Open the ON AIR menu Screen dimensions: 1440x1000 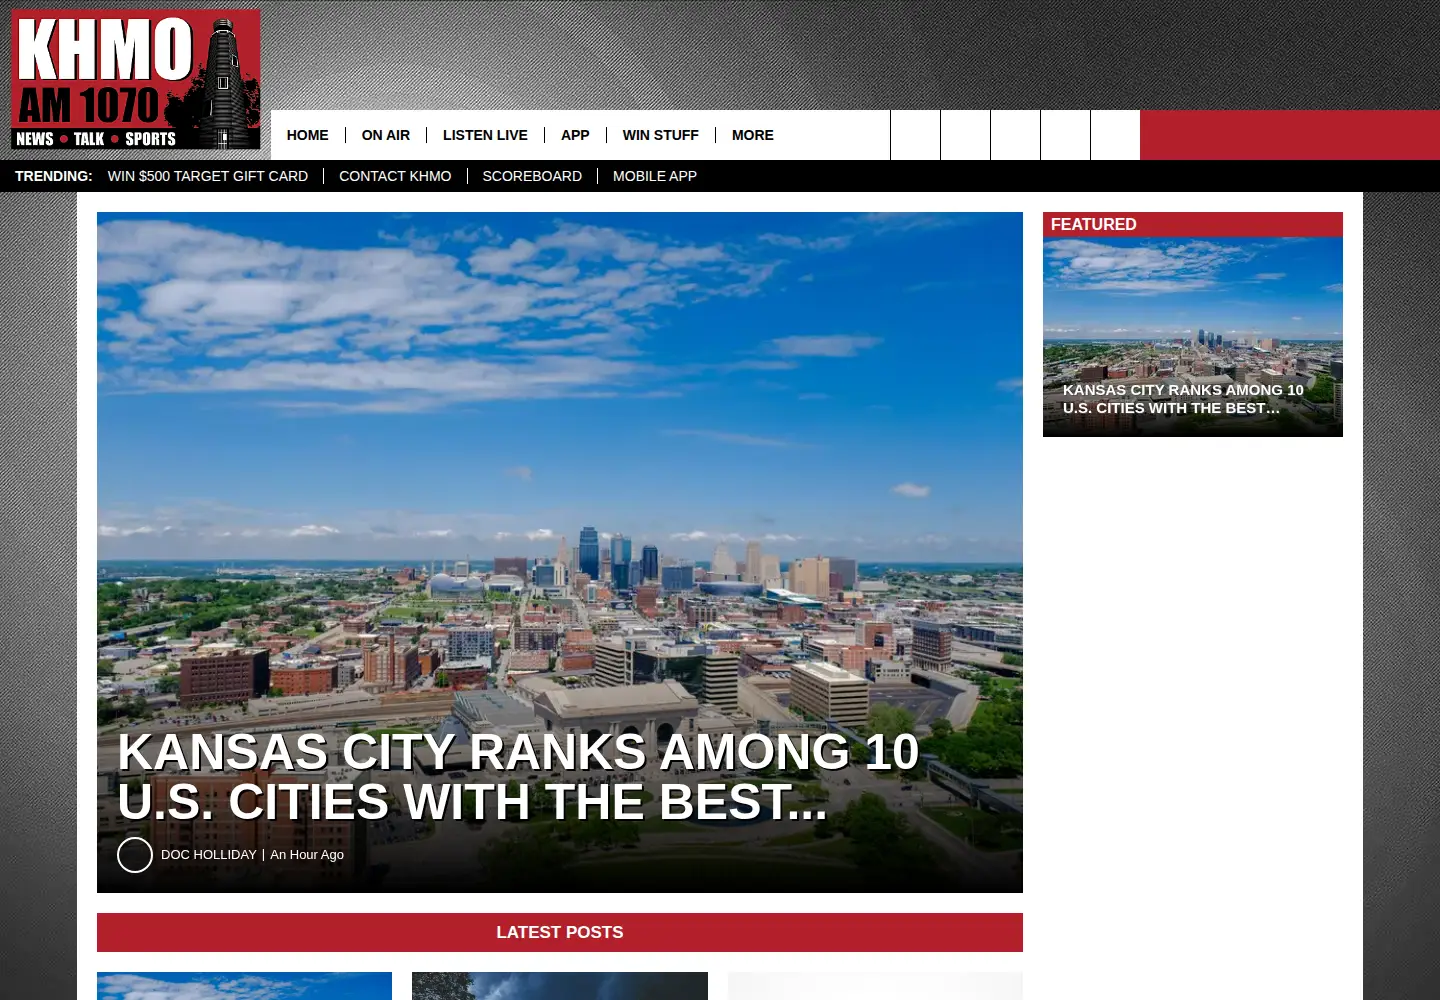(386, 135)
